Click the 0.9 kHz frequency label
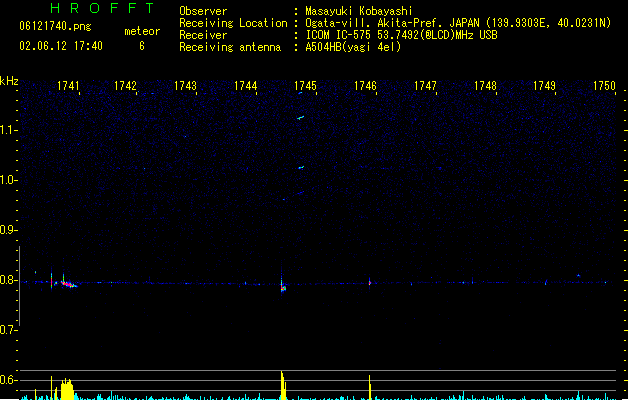 [8, 230]
